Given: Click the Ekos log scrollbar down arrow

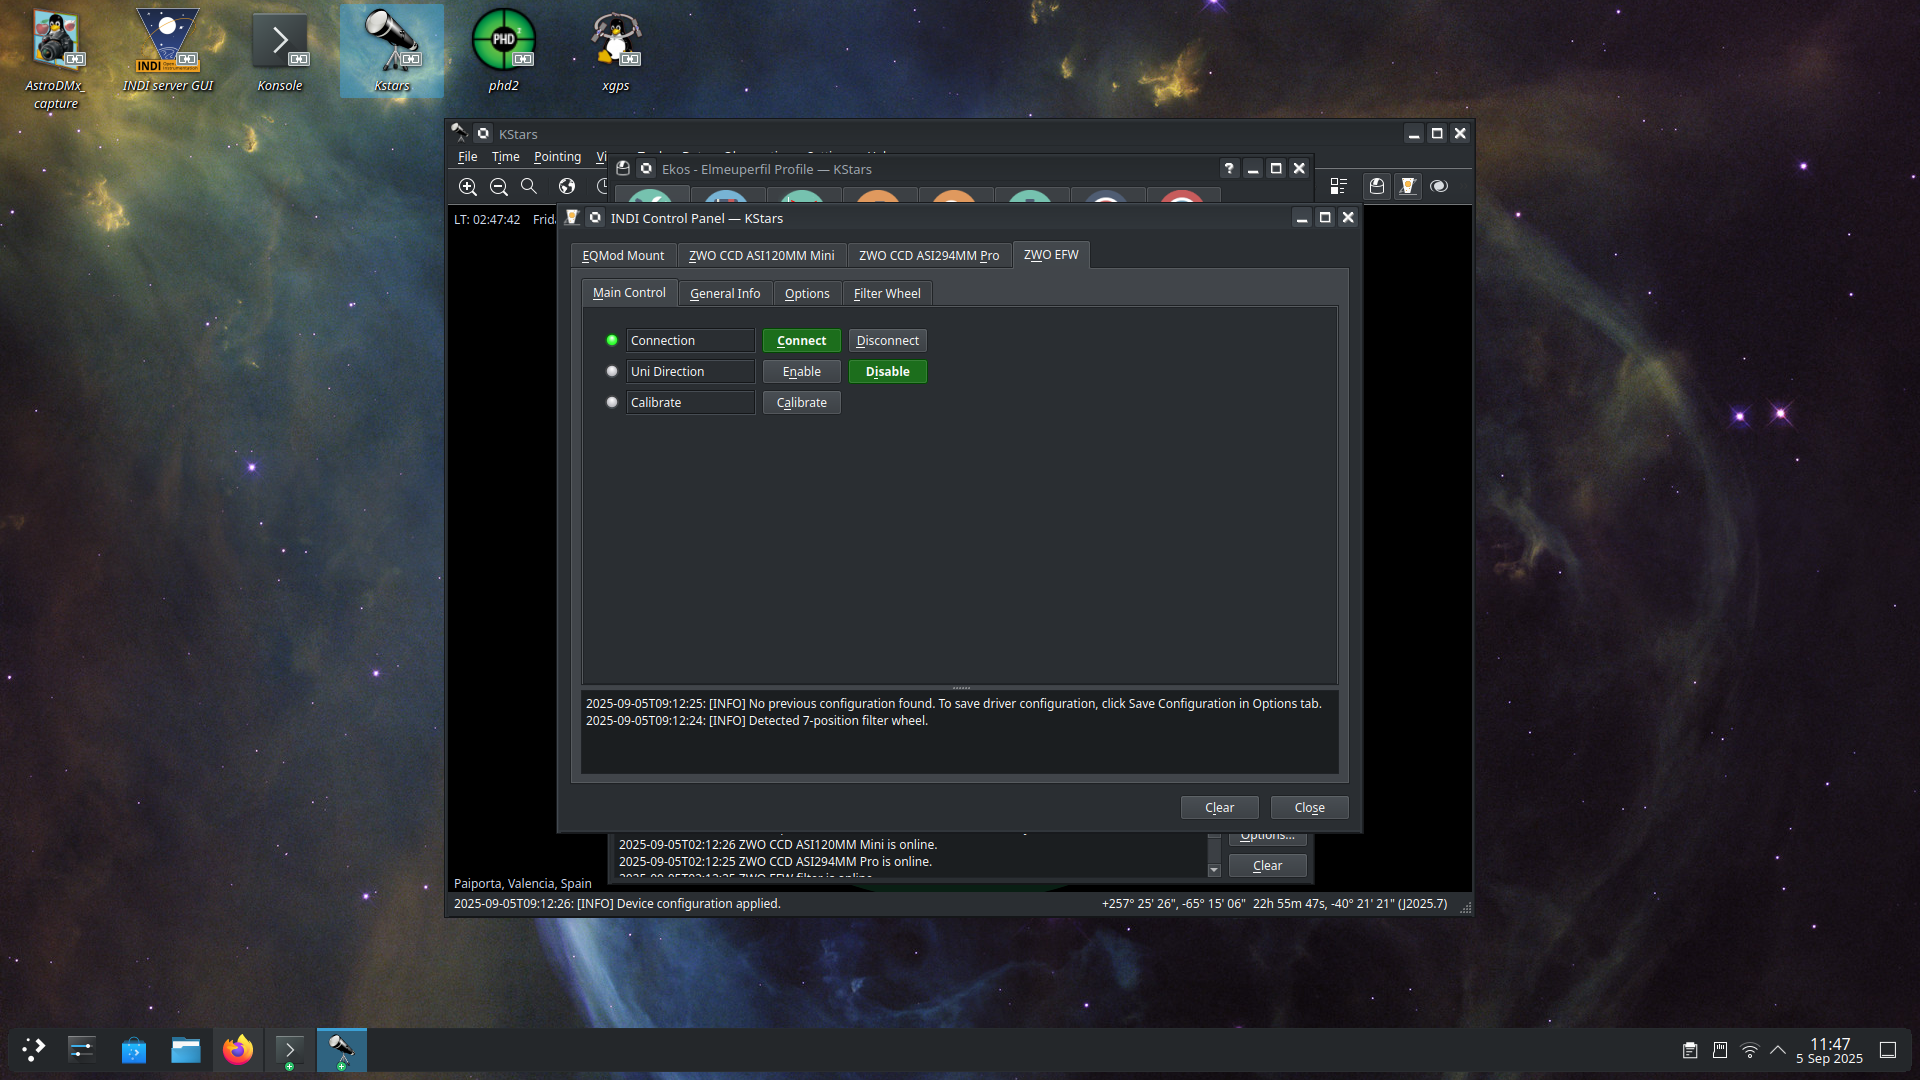Looking at the screenshot, I should 1214,870.
